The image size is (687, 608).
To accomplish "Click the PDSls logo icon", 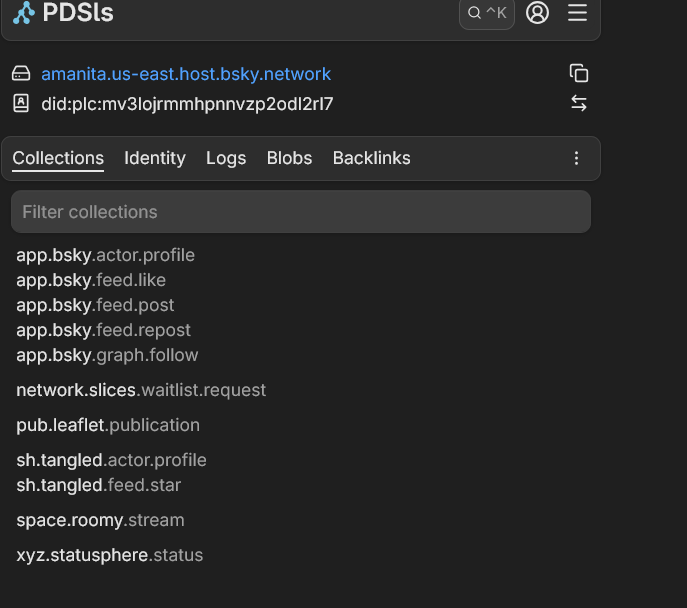I will point(22,13).
